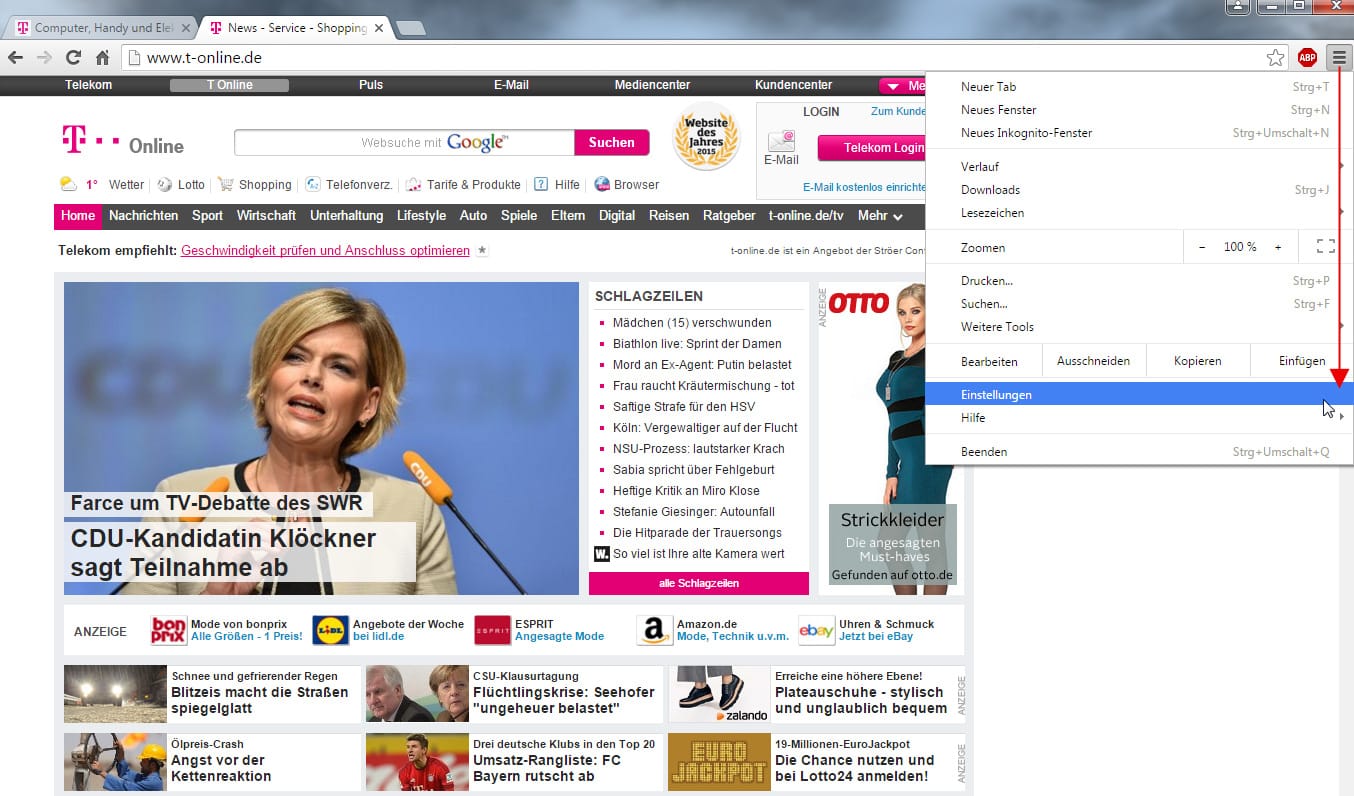Screen dimensions: 1354x796
Task: Expand the Hilfe submenu in Chrome menu
Action: tap(1139, 418)
